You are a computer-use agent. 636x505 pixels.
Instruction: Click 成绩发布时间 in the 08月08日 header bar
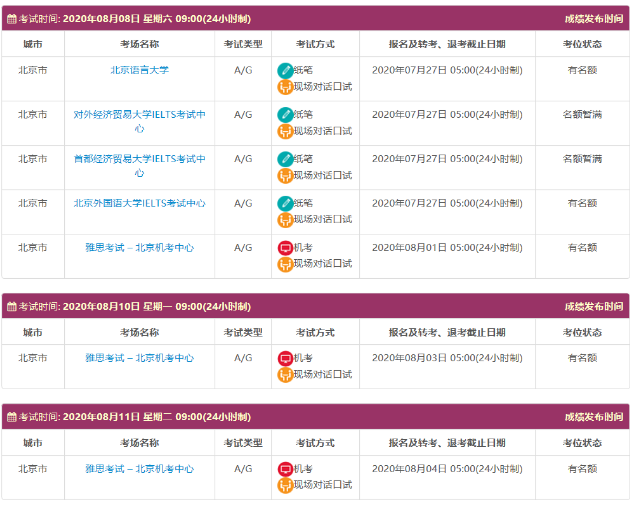click(x=594, y=19)
